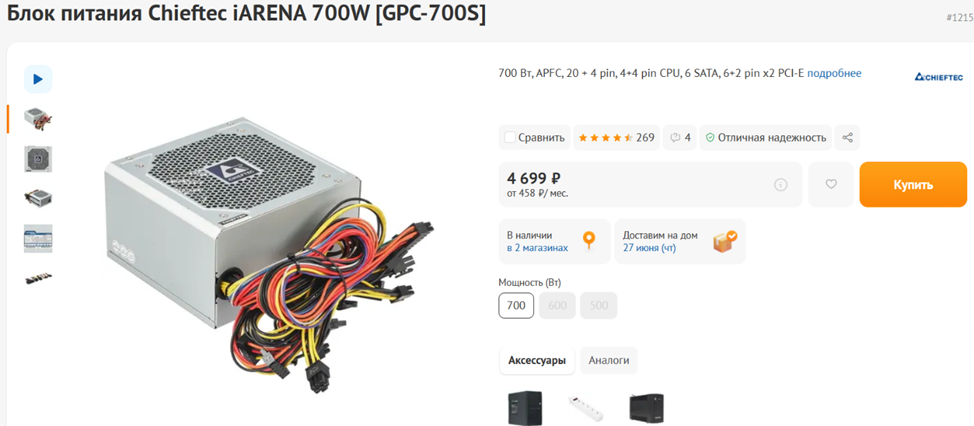Click the delivery box icon
Viewport: 974px width, 426px height.
tap(724, 241)
